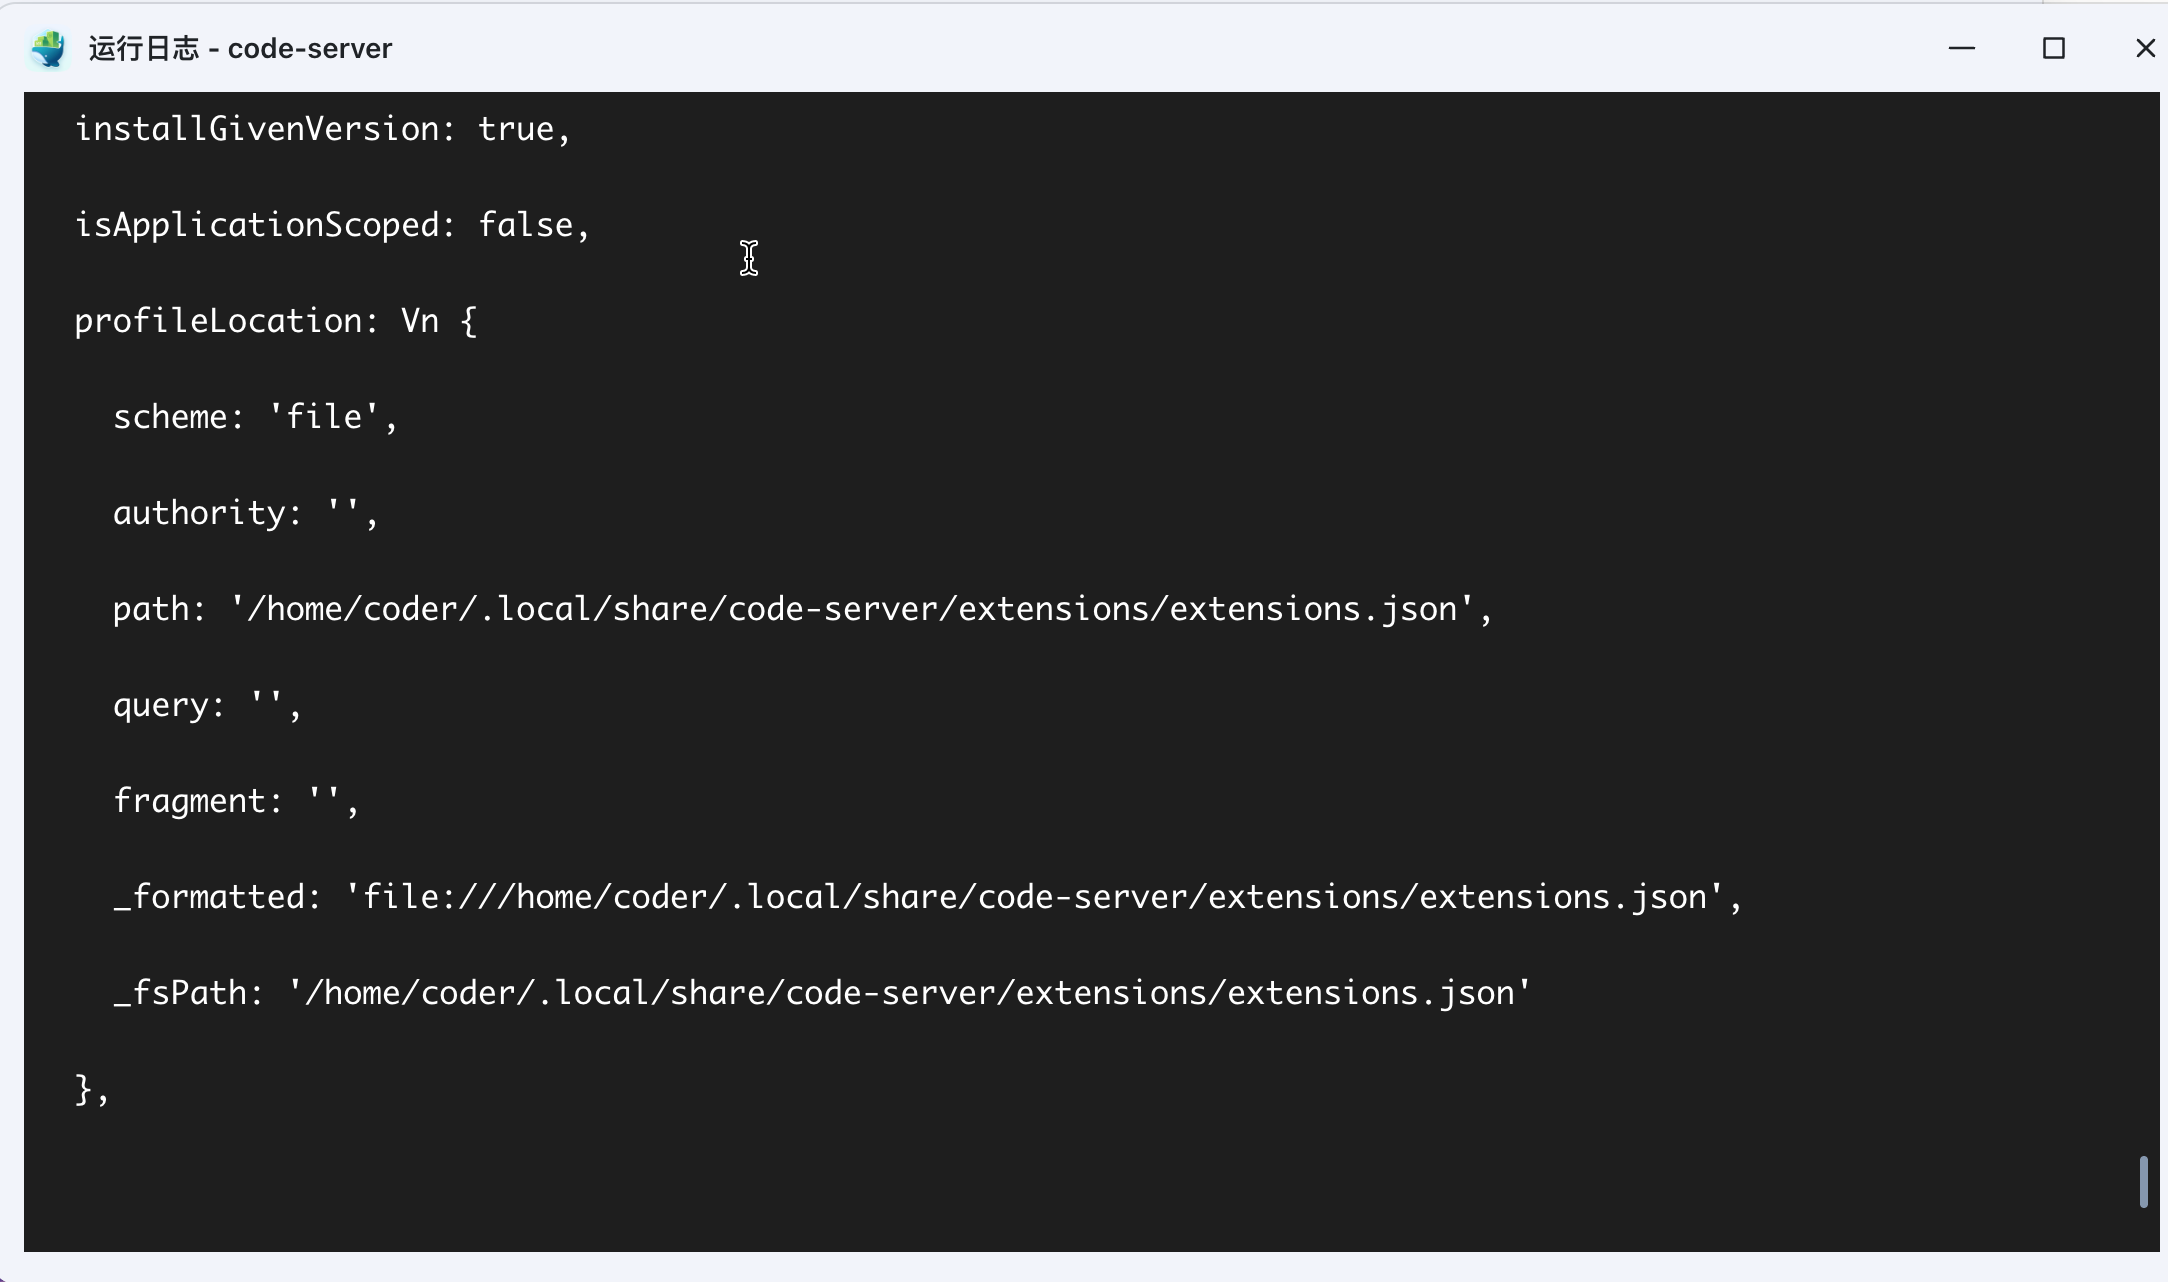2168x1282 pixels.
Task: Click the closing brace of profileLocation
Action: 83,1089
